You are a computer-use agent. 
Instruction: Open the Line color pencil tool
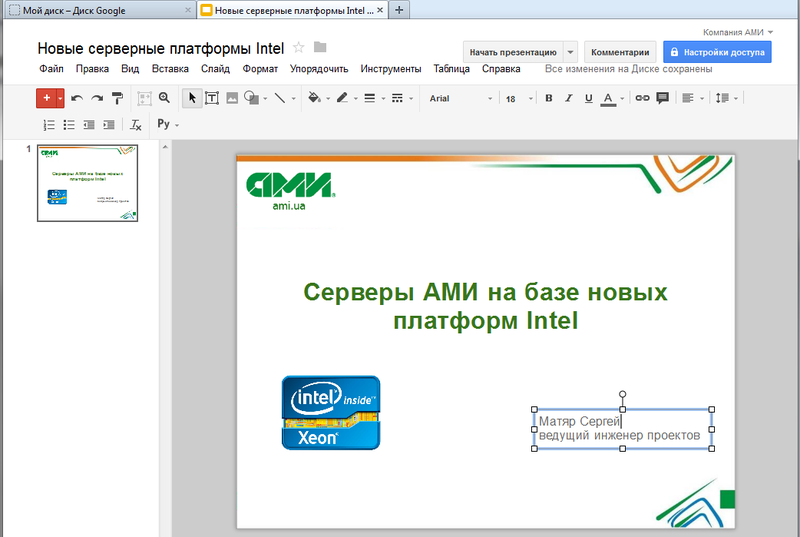pos(342,98)
